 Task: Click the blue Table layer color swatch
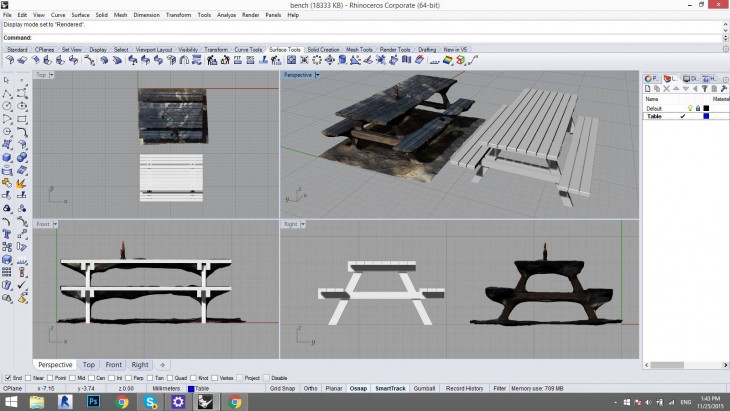(x=707, y=116)
